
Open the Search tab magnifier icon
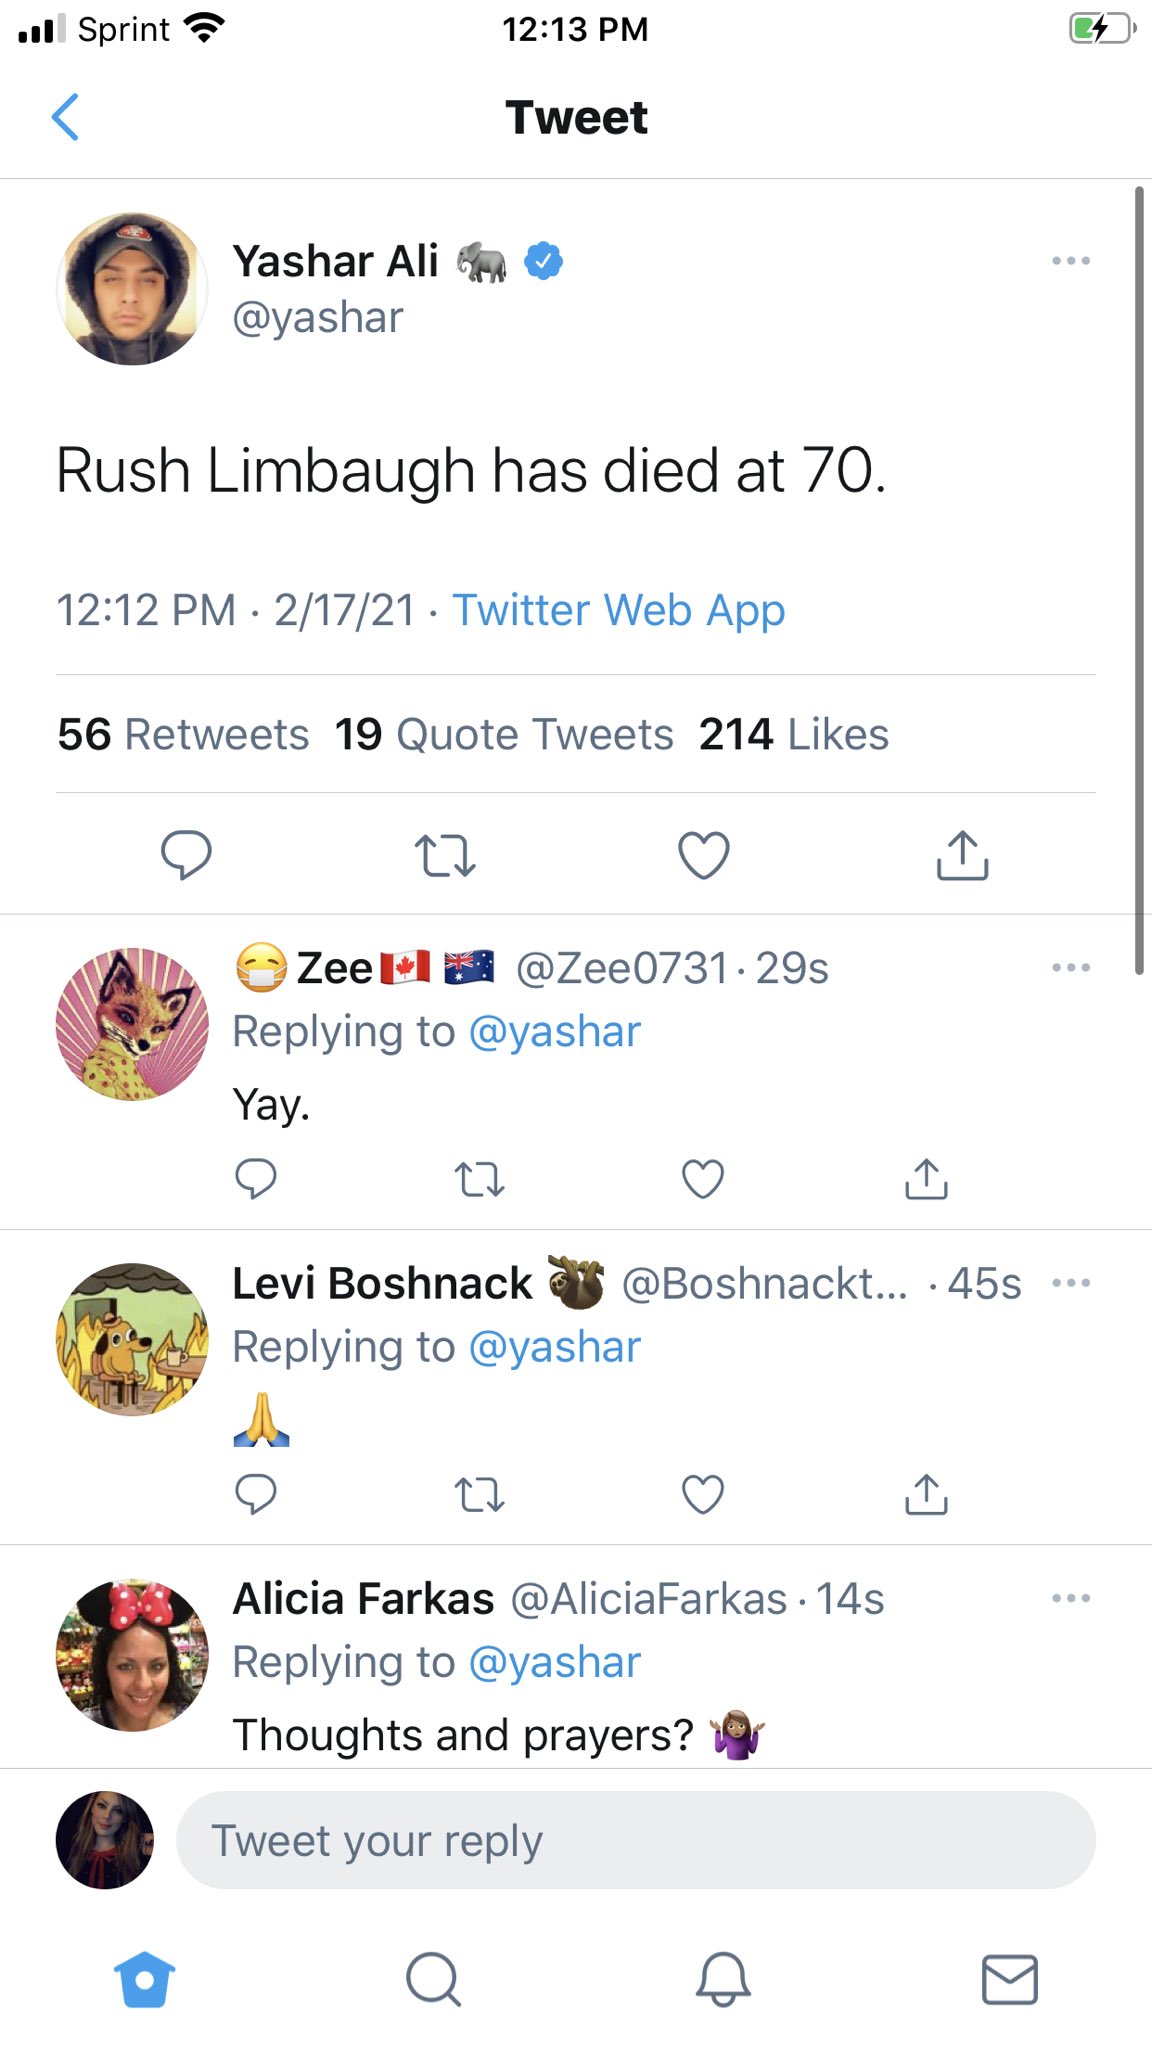[x=433, y=1979]
